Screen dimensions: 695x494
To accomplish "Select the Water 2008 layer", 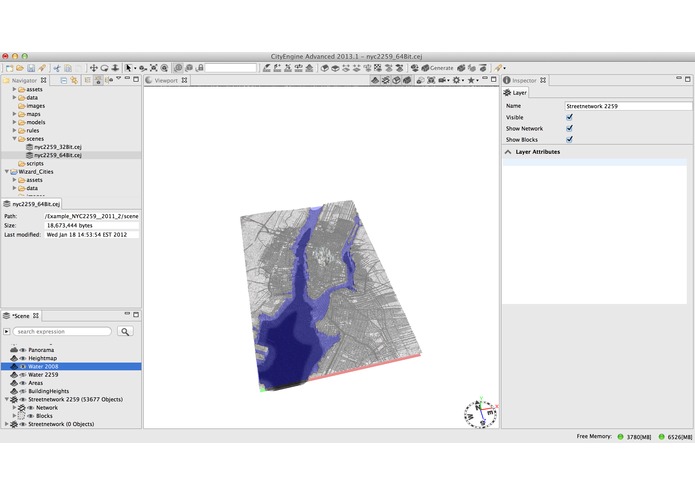I will coord(71,366).
